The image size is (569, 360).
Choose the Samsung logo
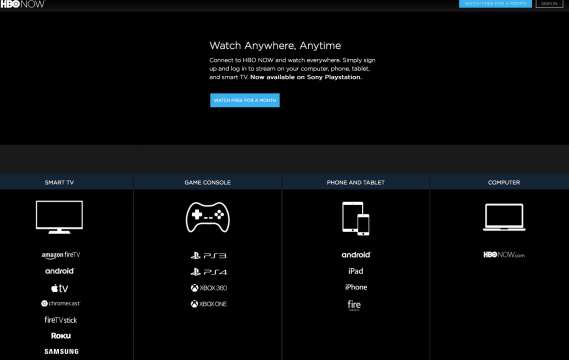click(61, 351)
